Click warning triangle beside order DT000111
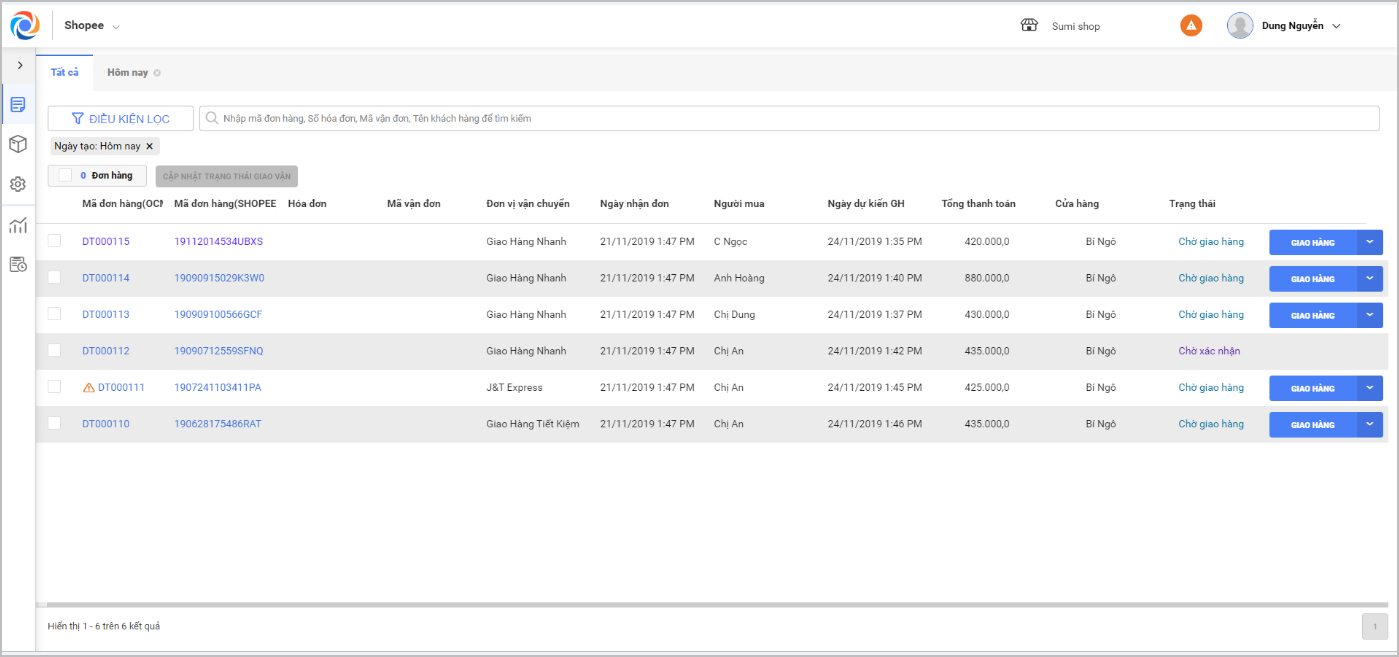The image size is (1399, 657). tap(89, 388)
